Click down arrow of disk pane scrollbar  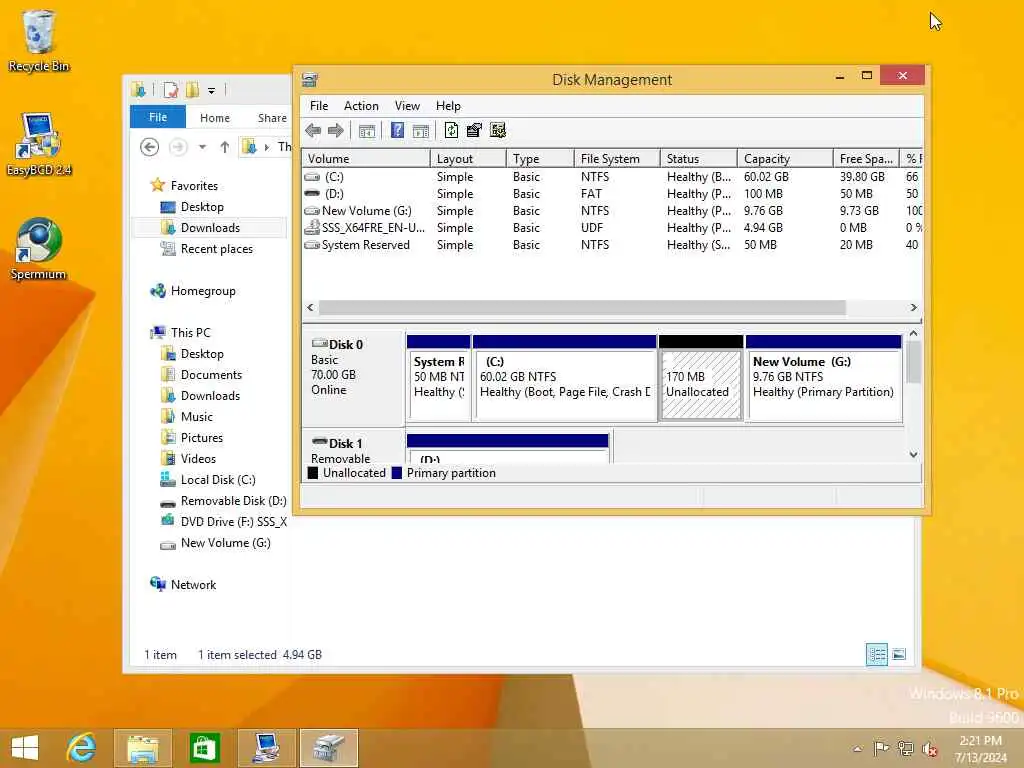(913, 455)
